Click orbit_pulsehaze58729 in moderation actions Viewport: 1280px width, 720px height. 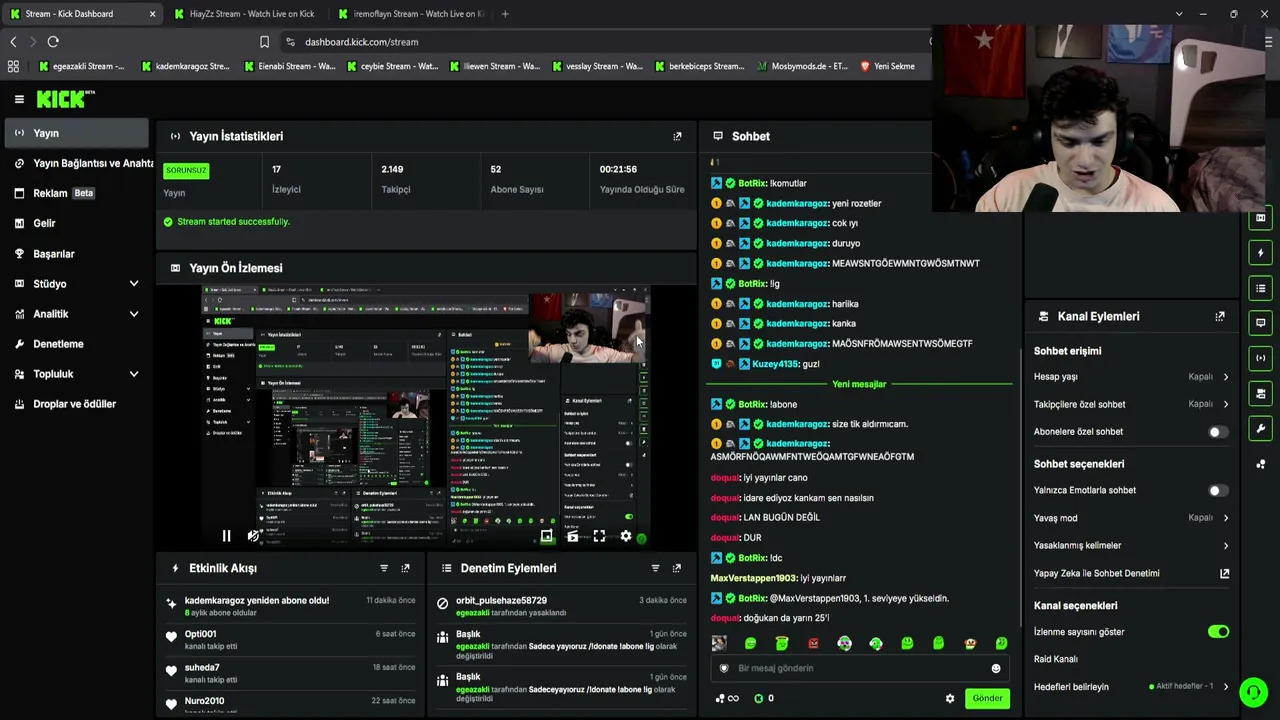[x=501, y=600]
